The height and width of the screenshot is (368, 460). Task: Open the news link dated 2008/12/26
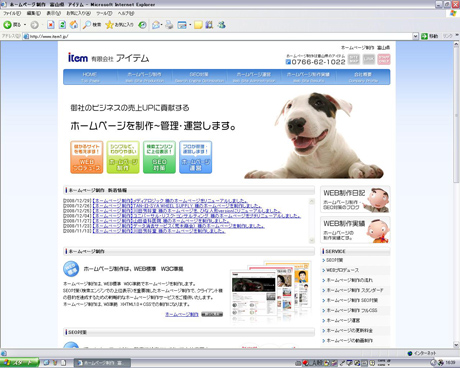click(x=176, y=206)
